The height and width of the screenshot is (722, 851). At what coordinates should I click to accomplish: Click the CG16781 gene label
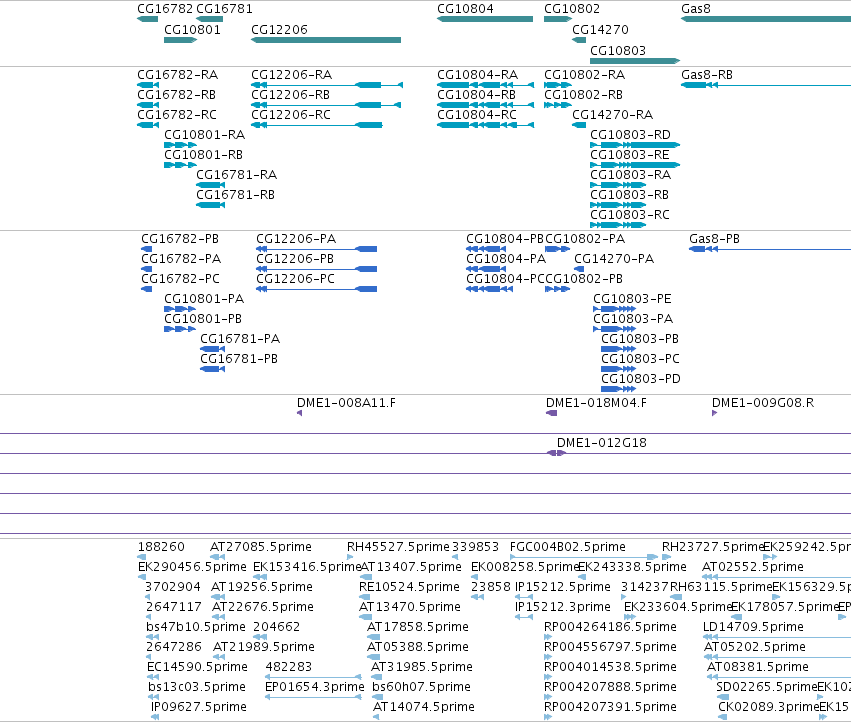224,9
